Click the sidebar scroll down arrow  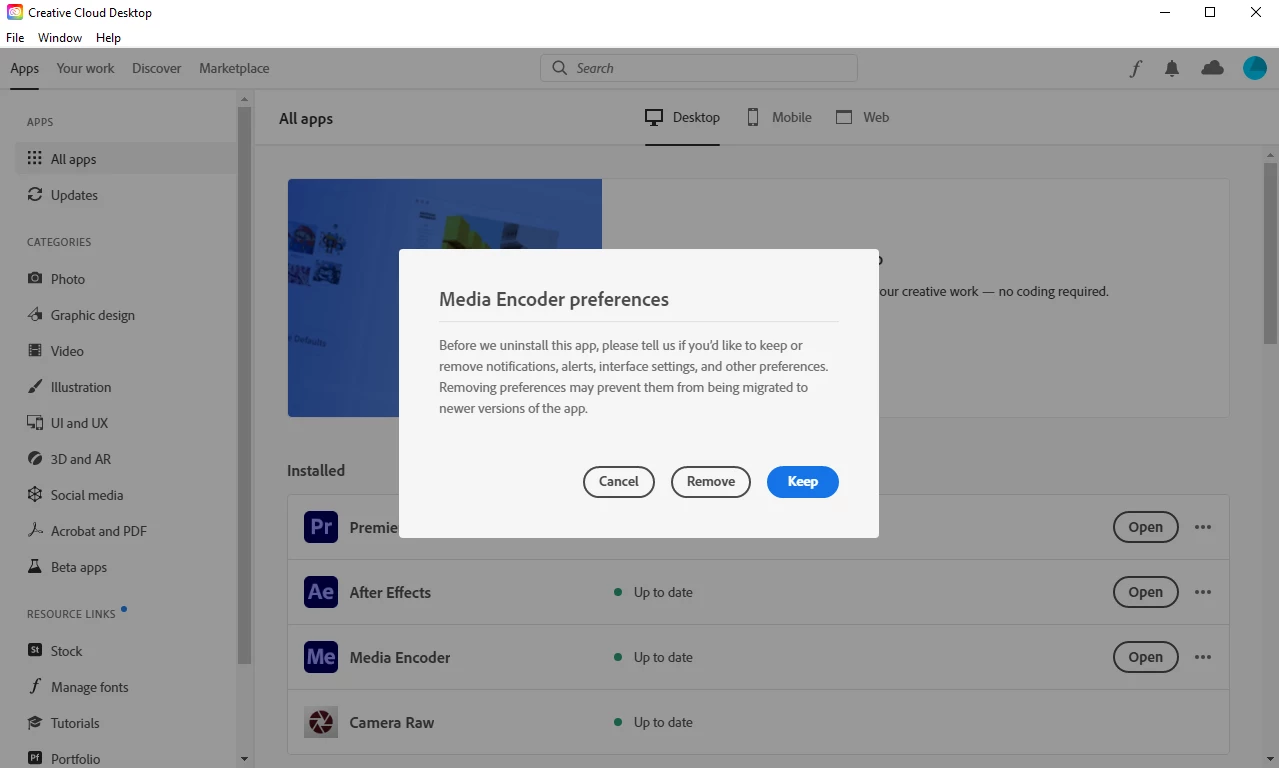(244, 759)
